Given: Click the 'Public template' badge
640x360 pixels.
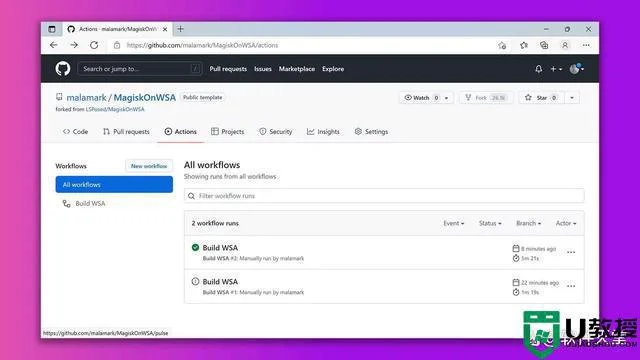Looking at the screenshot, I should [x=202, y=97].
